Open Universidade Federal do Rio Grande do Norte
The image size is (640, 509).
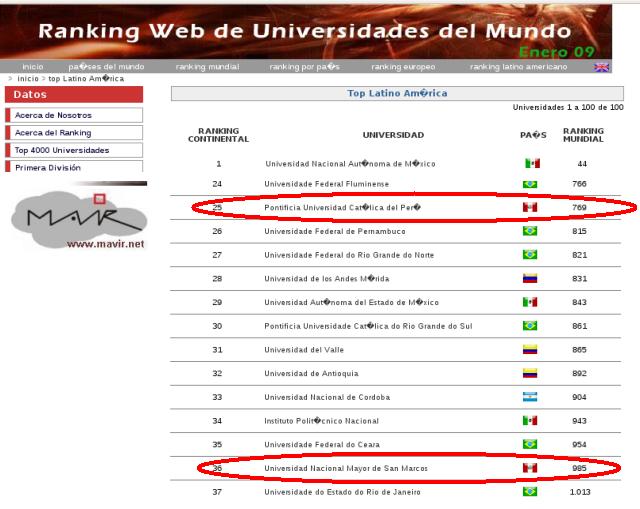point(349,255)
